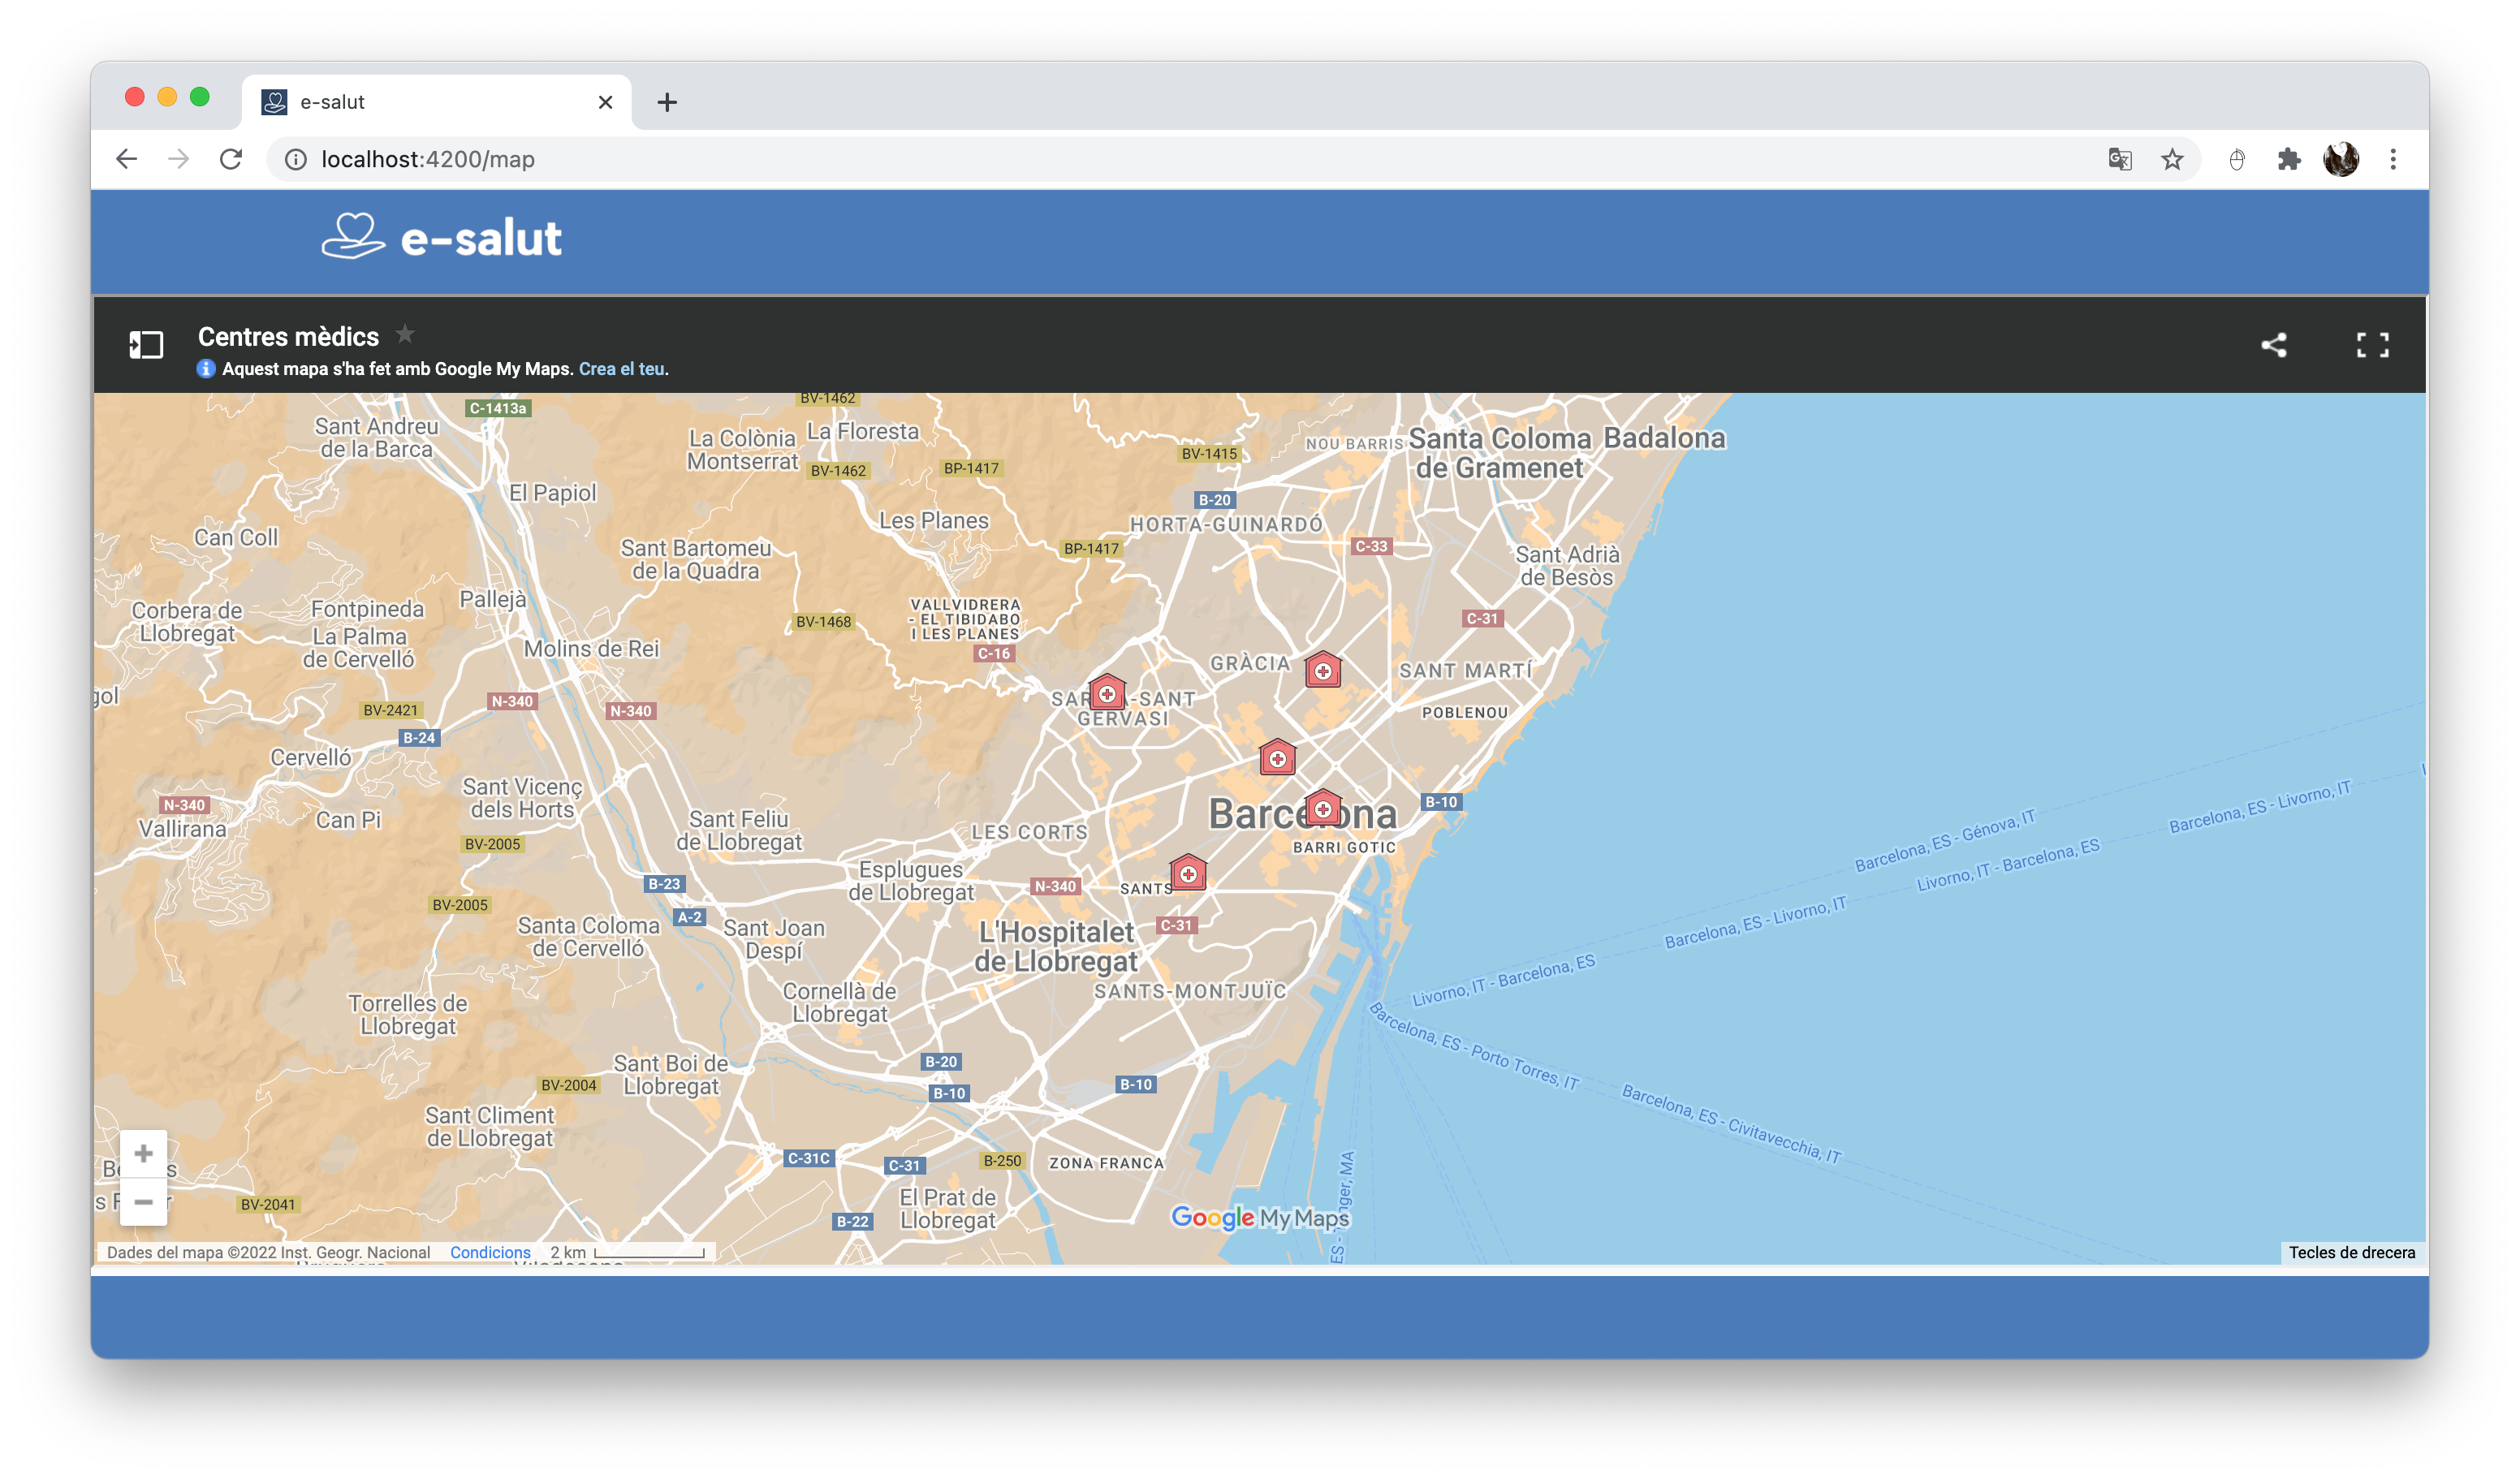
Task: Click the e-salut logo
Action: click(442, 238)
